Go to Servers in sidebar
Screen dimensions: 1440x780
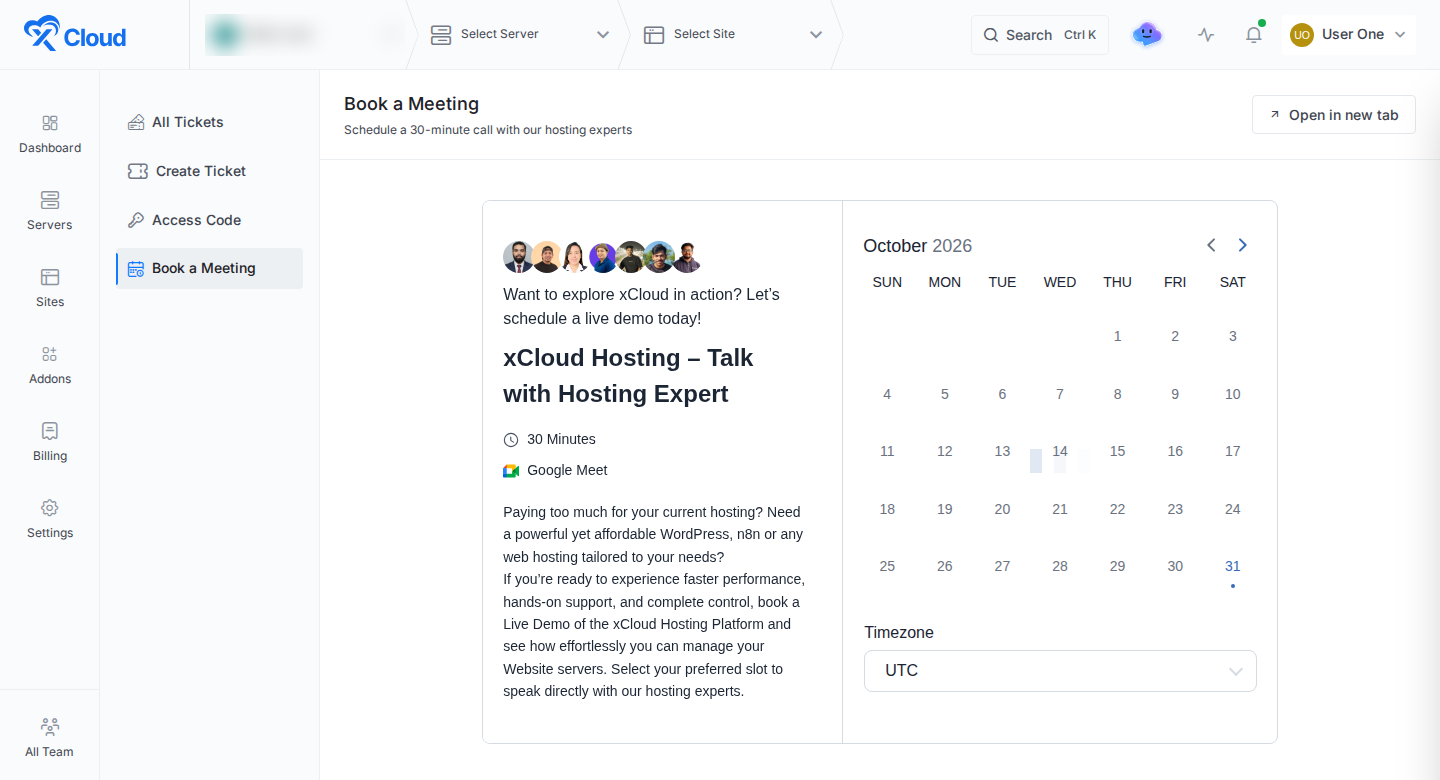[x=50, y=210]
